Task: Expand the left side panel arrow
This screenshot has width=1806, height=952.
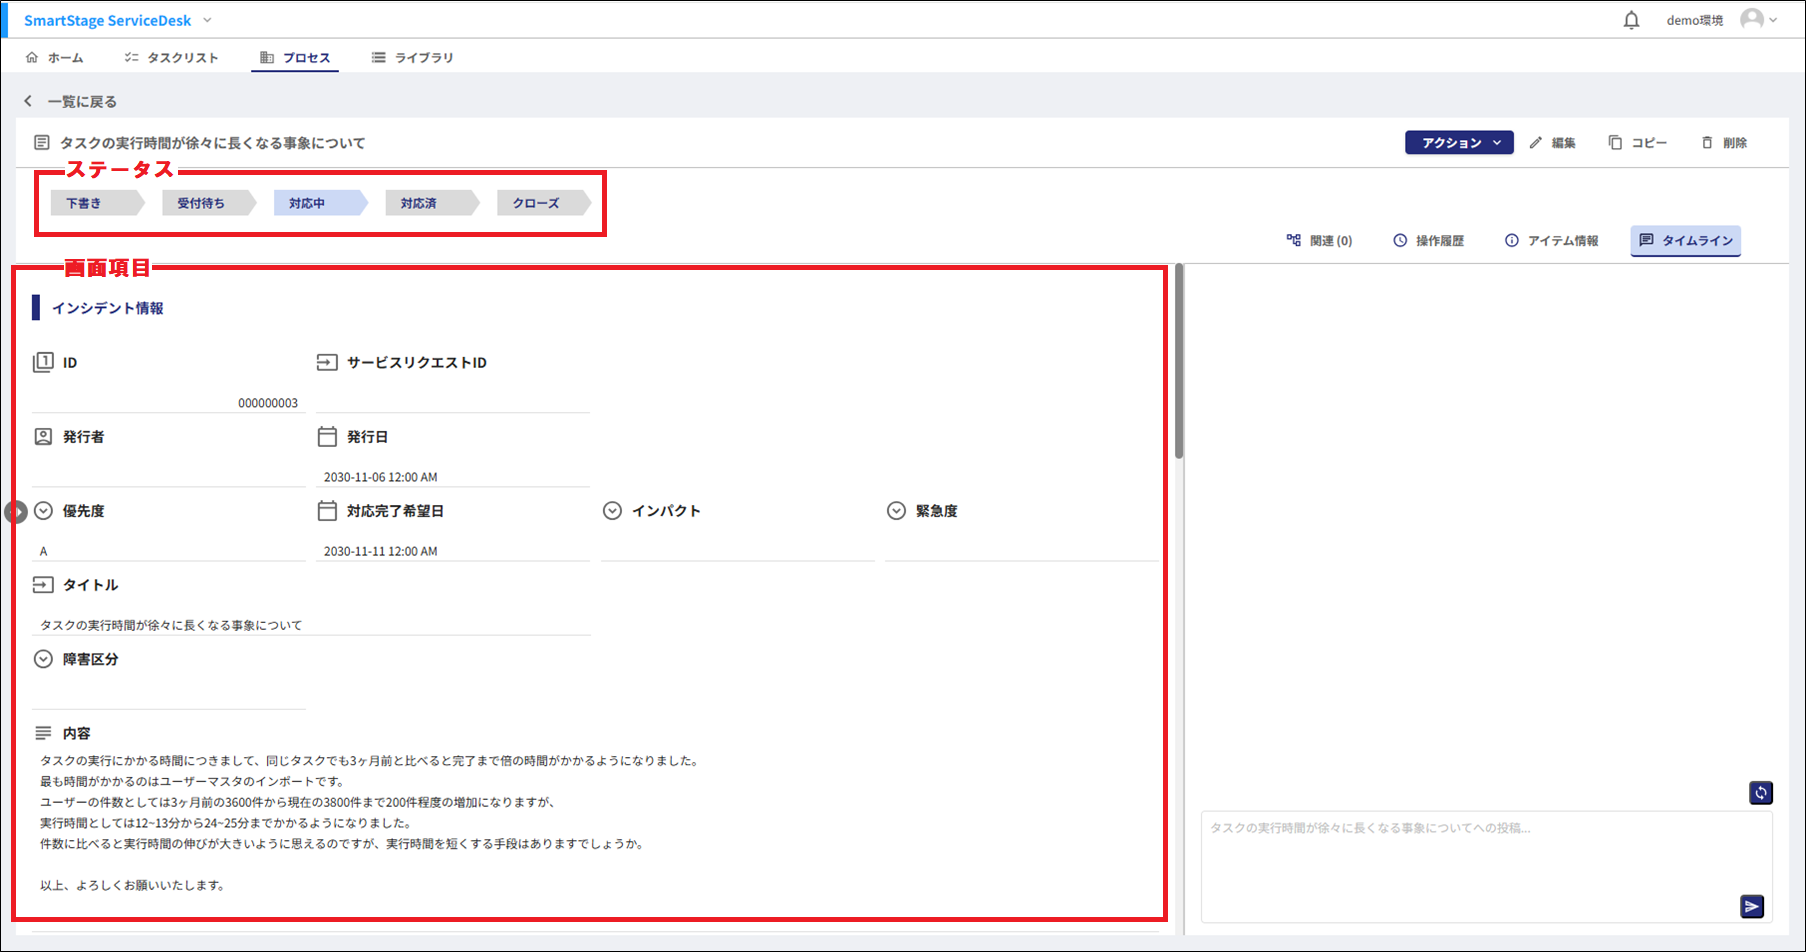Action: click(x=15, y=512)
